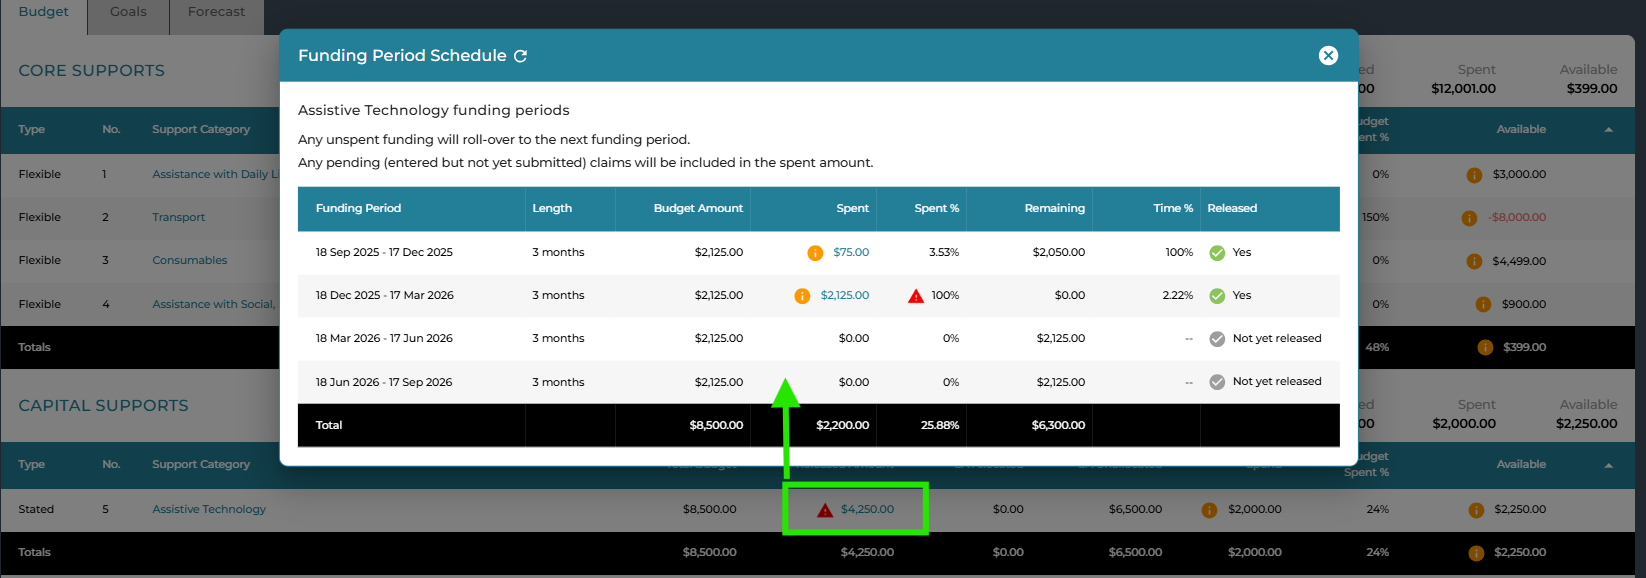Open the $4,250.00 Assistive Technology amount link
This screenshot has height=578, width=1646.
867,510
